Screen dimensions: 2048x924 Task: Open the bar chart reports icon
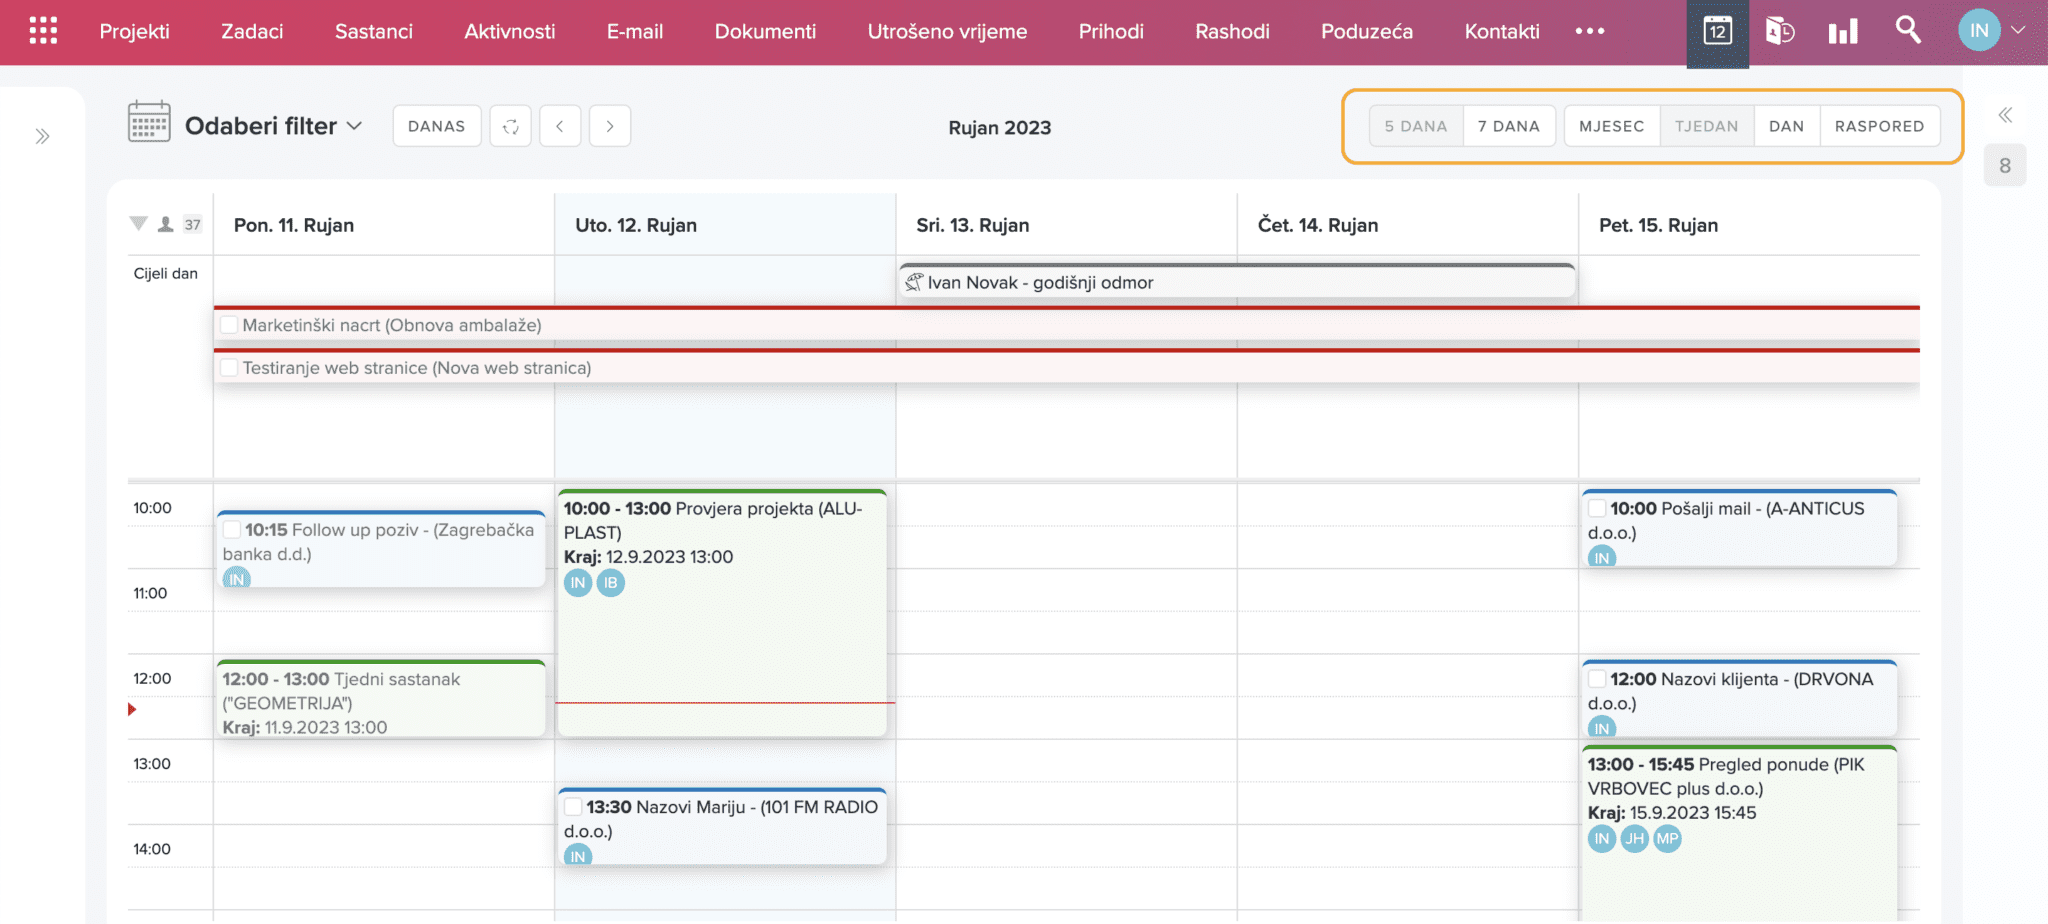[1843, 31]
